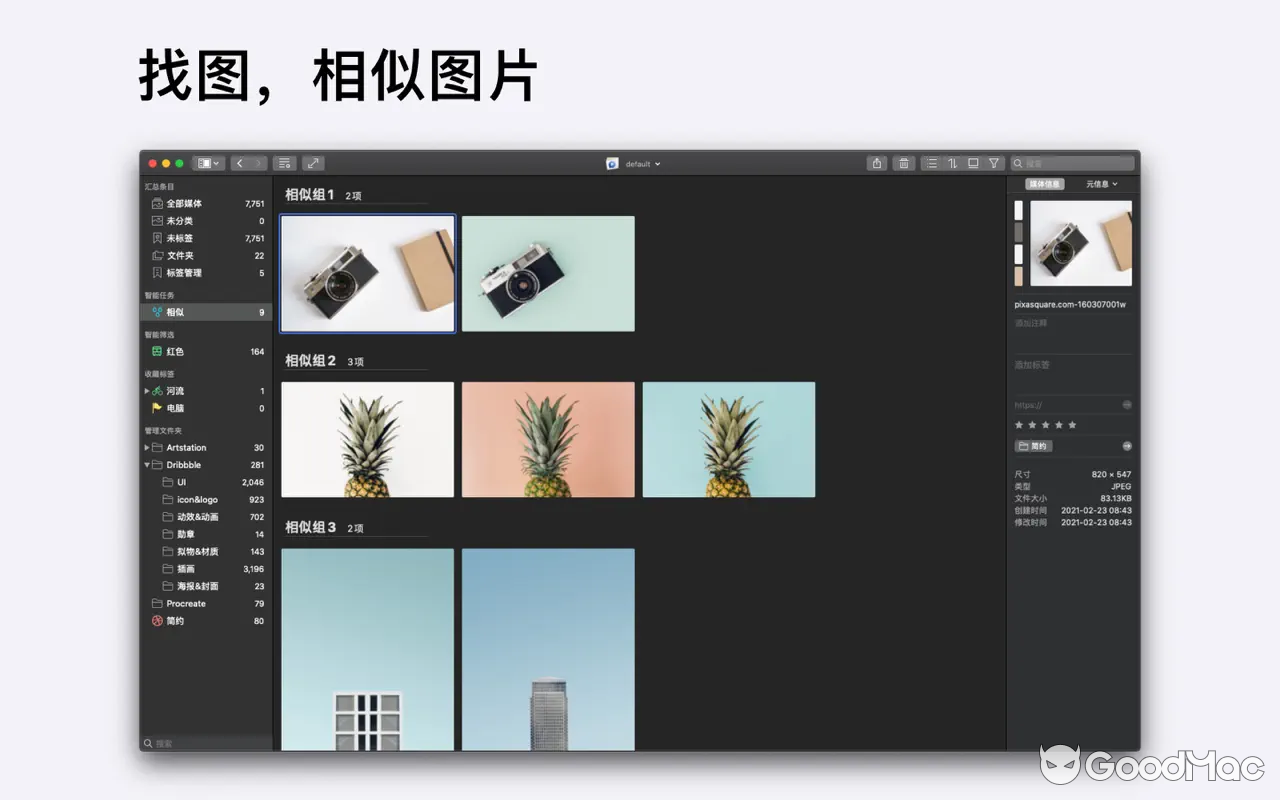Click the sort order icon in the toolbar
The height and width of the screenshot is (800, 1280).
[951, 163]
